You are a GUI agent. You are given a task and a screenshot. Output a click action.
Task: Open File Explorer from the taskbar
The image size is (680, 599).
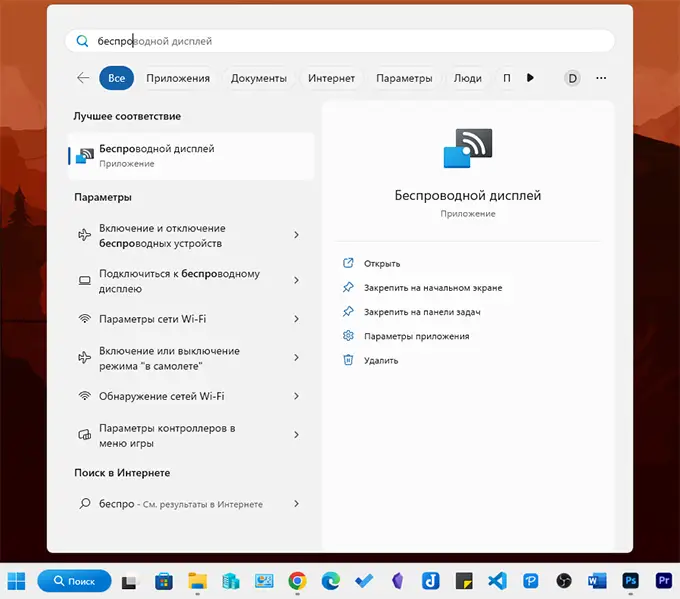coord(197,581)
